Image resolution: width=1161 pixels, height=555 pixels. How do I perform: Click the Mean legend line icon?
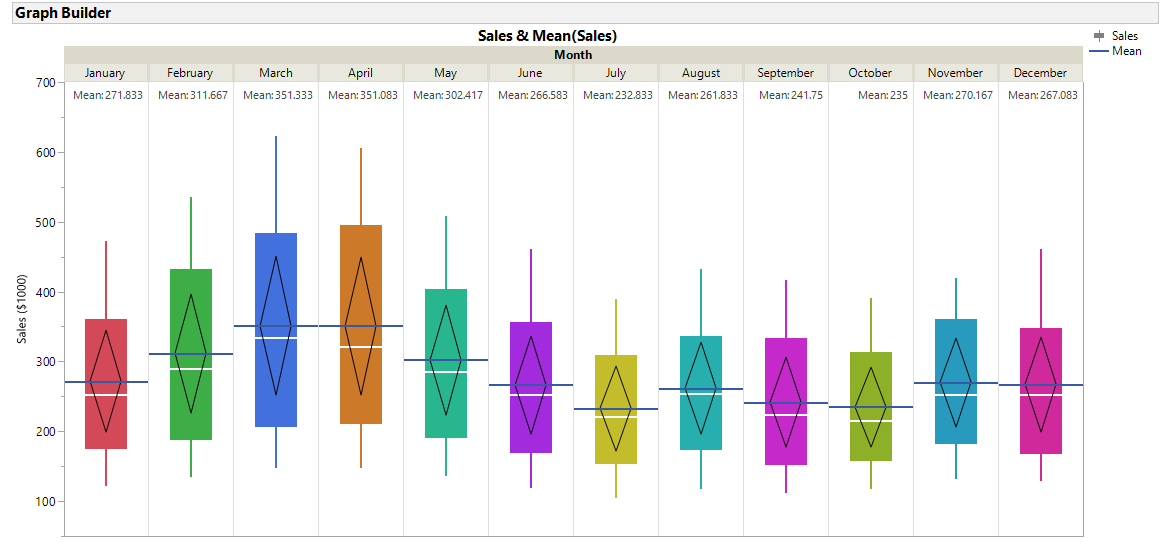(x=1100, y=51)
